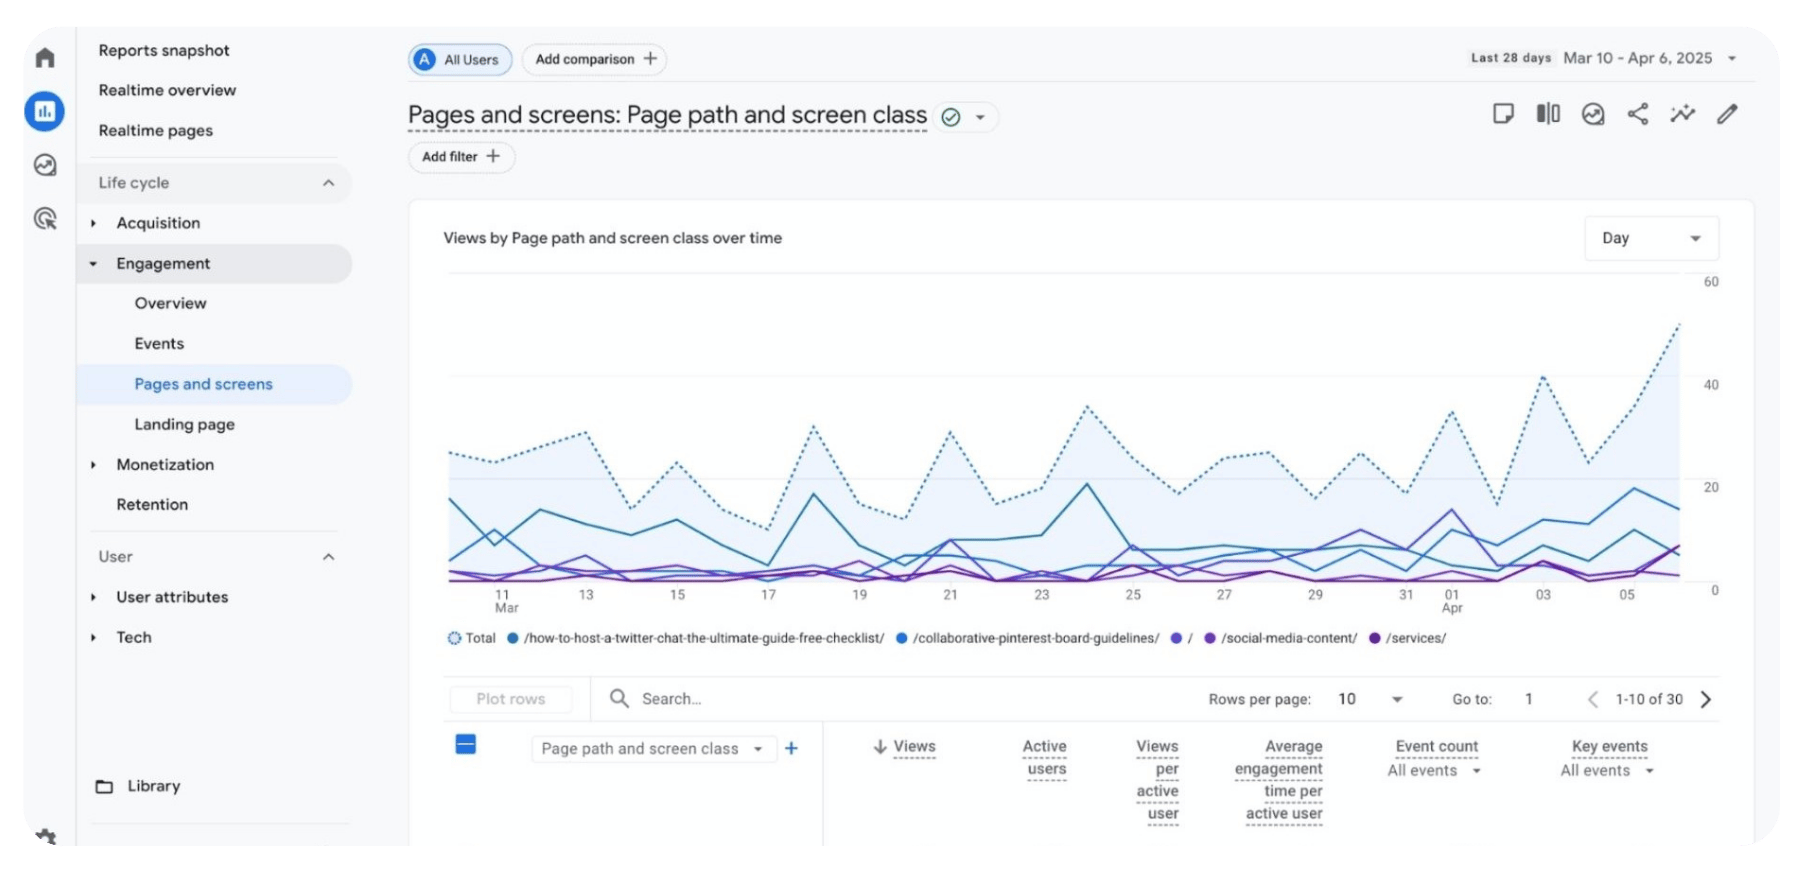1803x869 pixels.
Task: Click the Add comparison button
Action: [595, 59]
